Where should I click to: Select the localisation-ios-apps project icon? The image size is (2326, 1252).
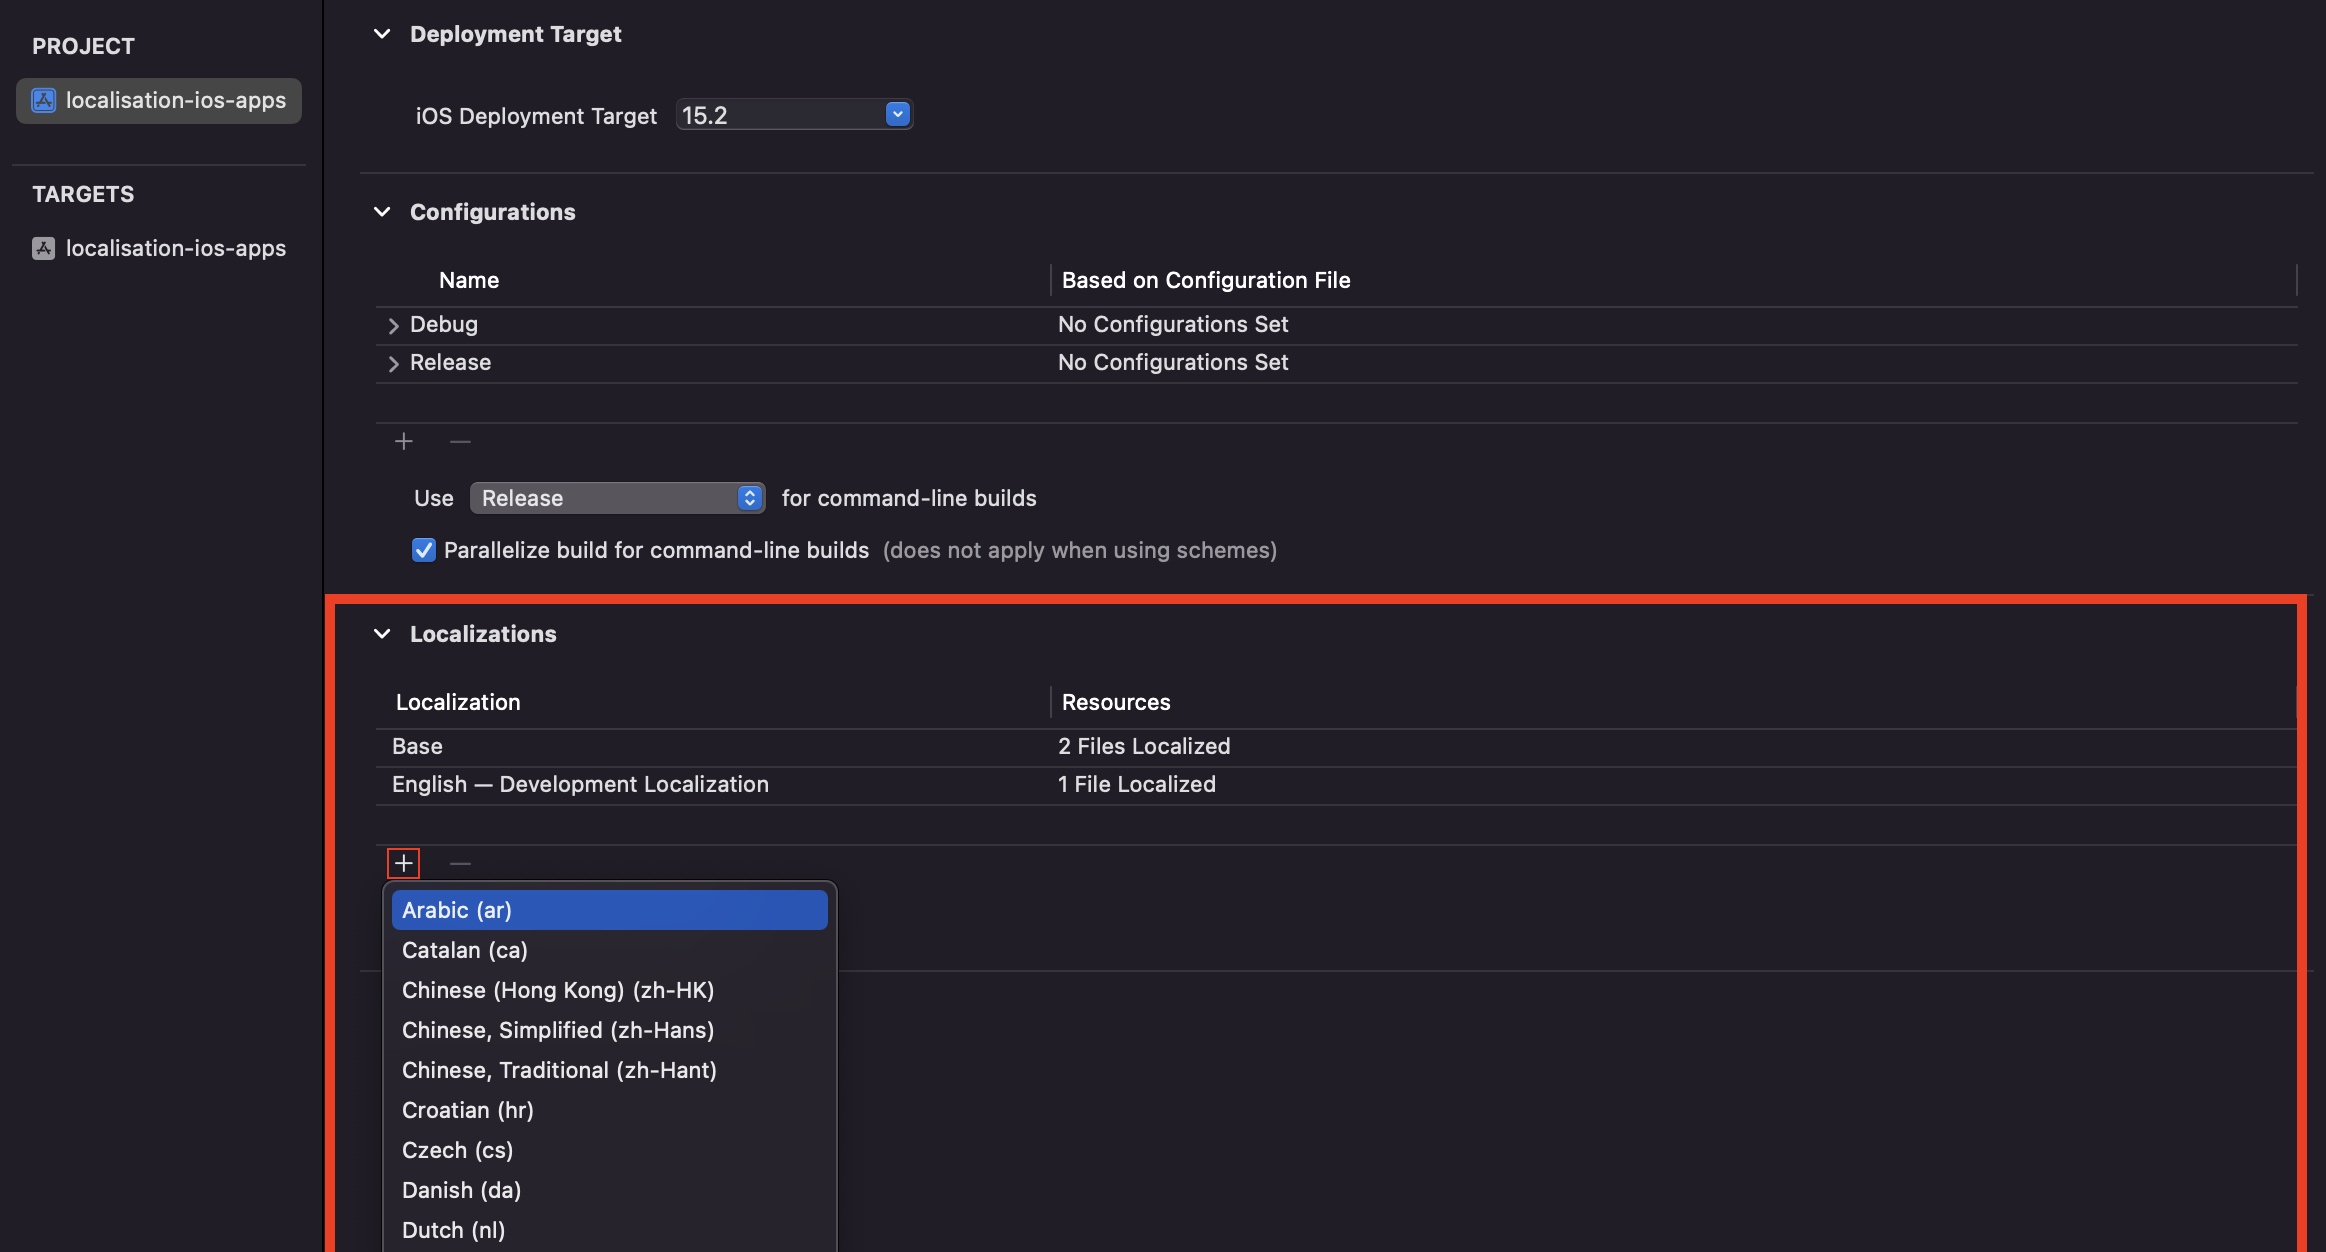point(43,101)
